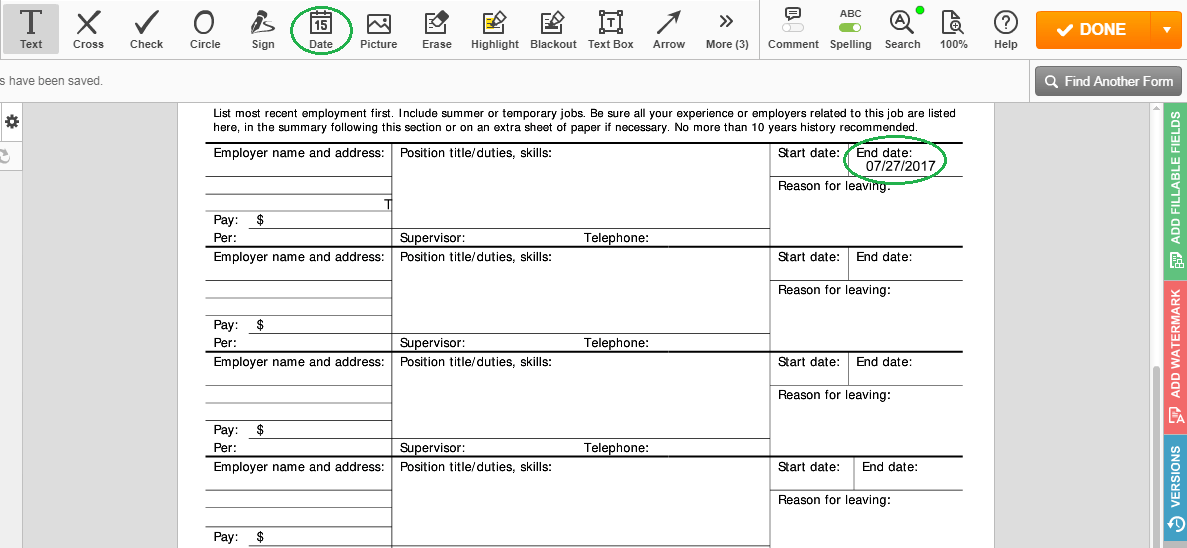This screenshot has height=548, width=1187.
Task: Activate the Highlight tool
Action: (x=495, y=29)
